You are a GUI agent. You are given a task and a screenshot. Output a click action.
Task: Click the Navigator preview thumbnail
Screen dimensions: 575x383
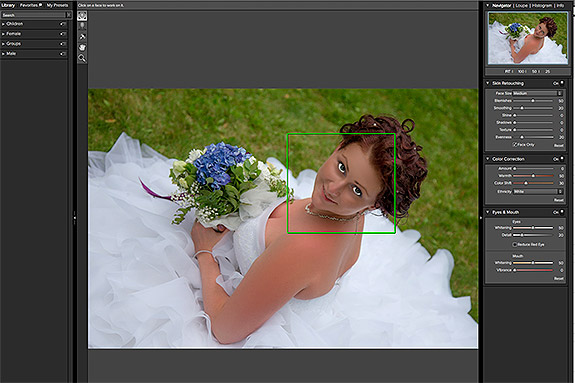[x=528, y=38]
